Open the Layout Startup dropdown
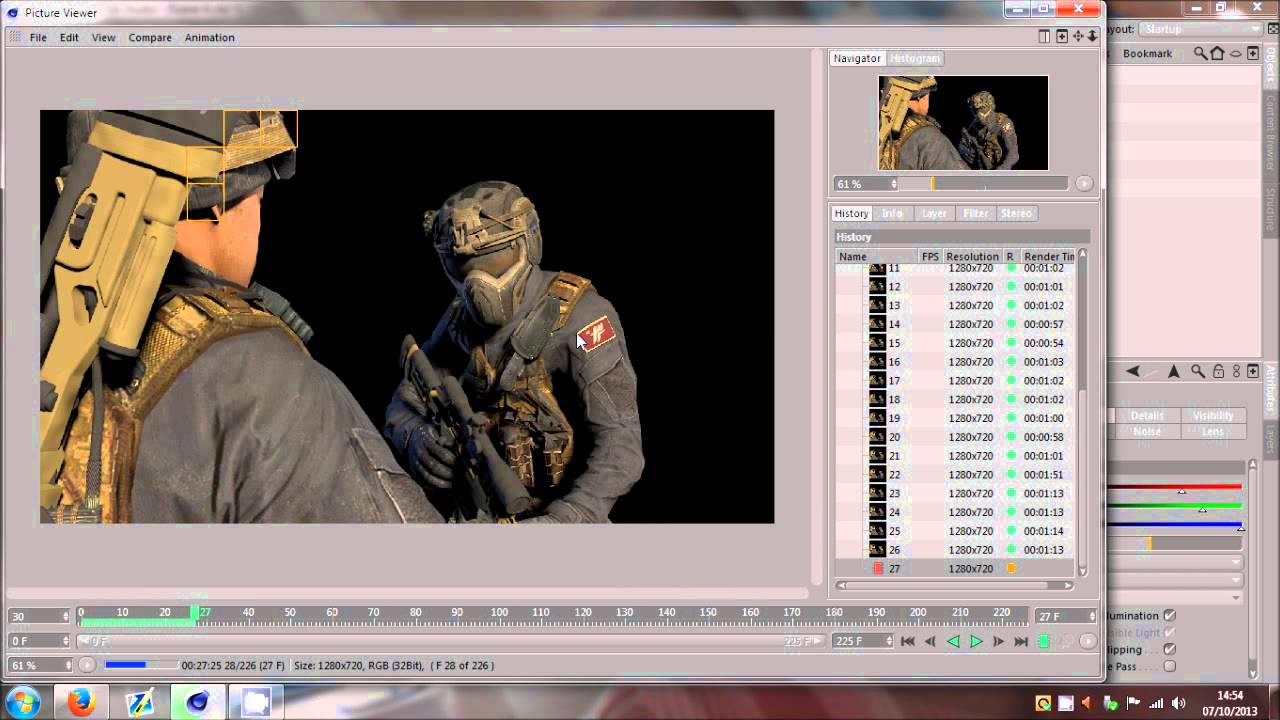The image size is (1280, 720). click(x=1201, y=29)
